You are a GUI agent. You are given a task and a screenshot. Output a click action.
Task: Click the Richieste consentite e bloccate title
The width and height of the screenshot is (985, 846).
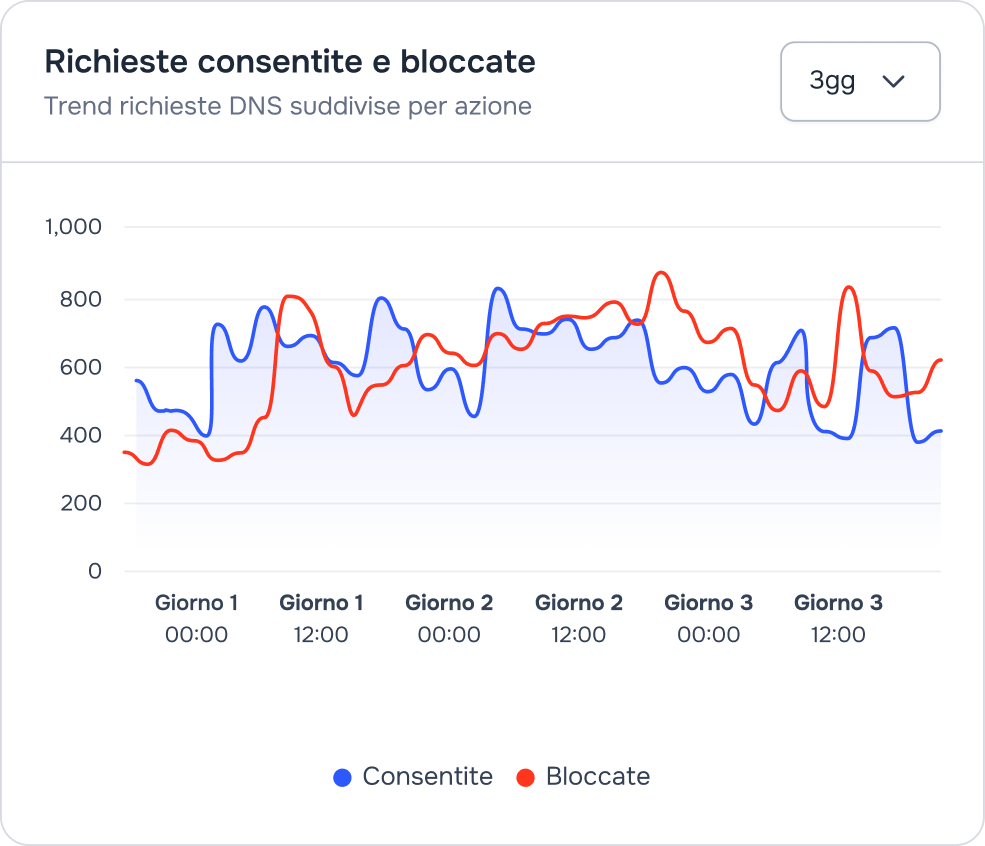pos(290,62)
